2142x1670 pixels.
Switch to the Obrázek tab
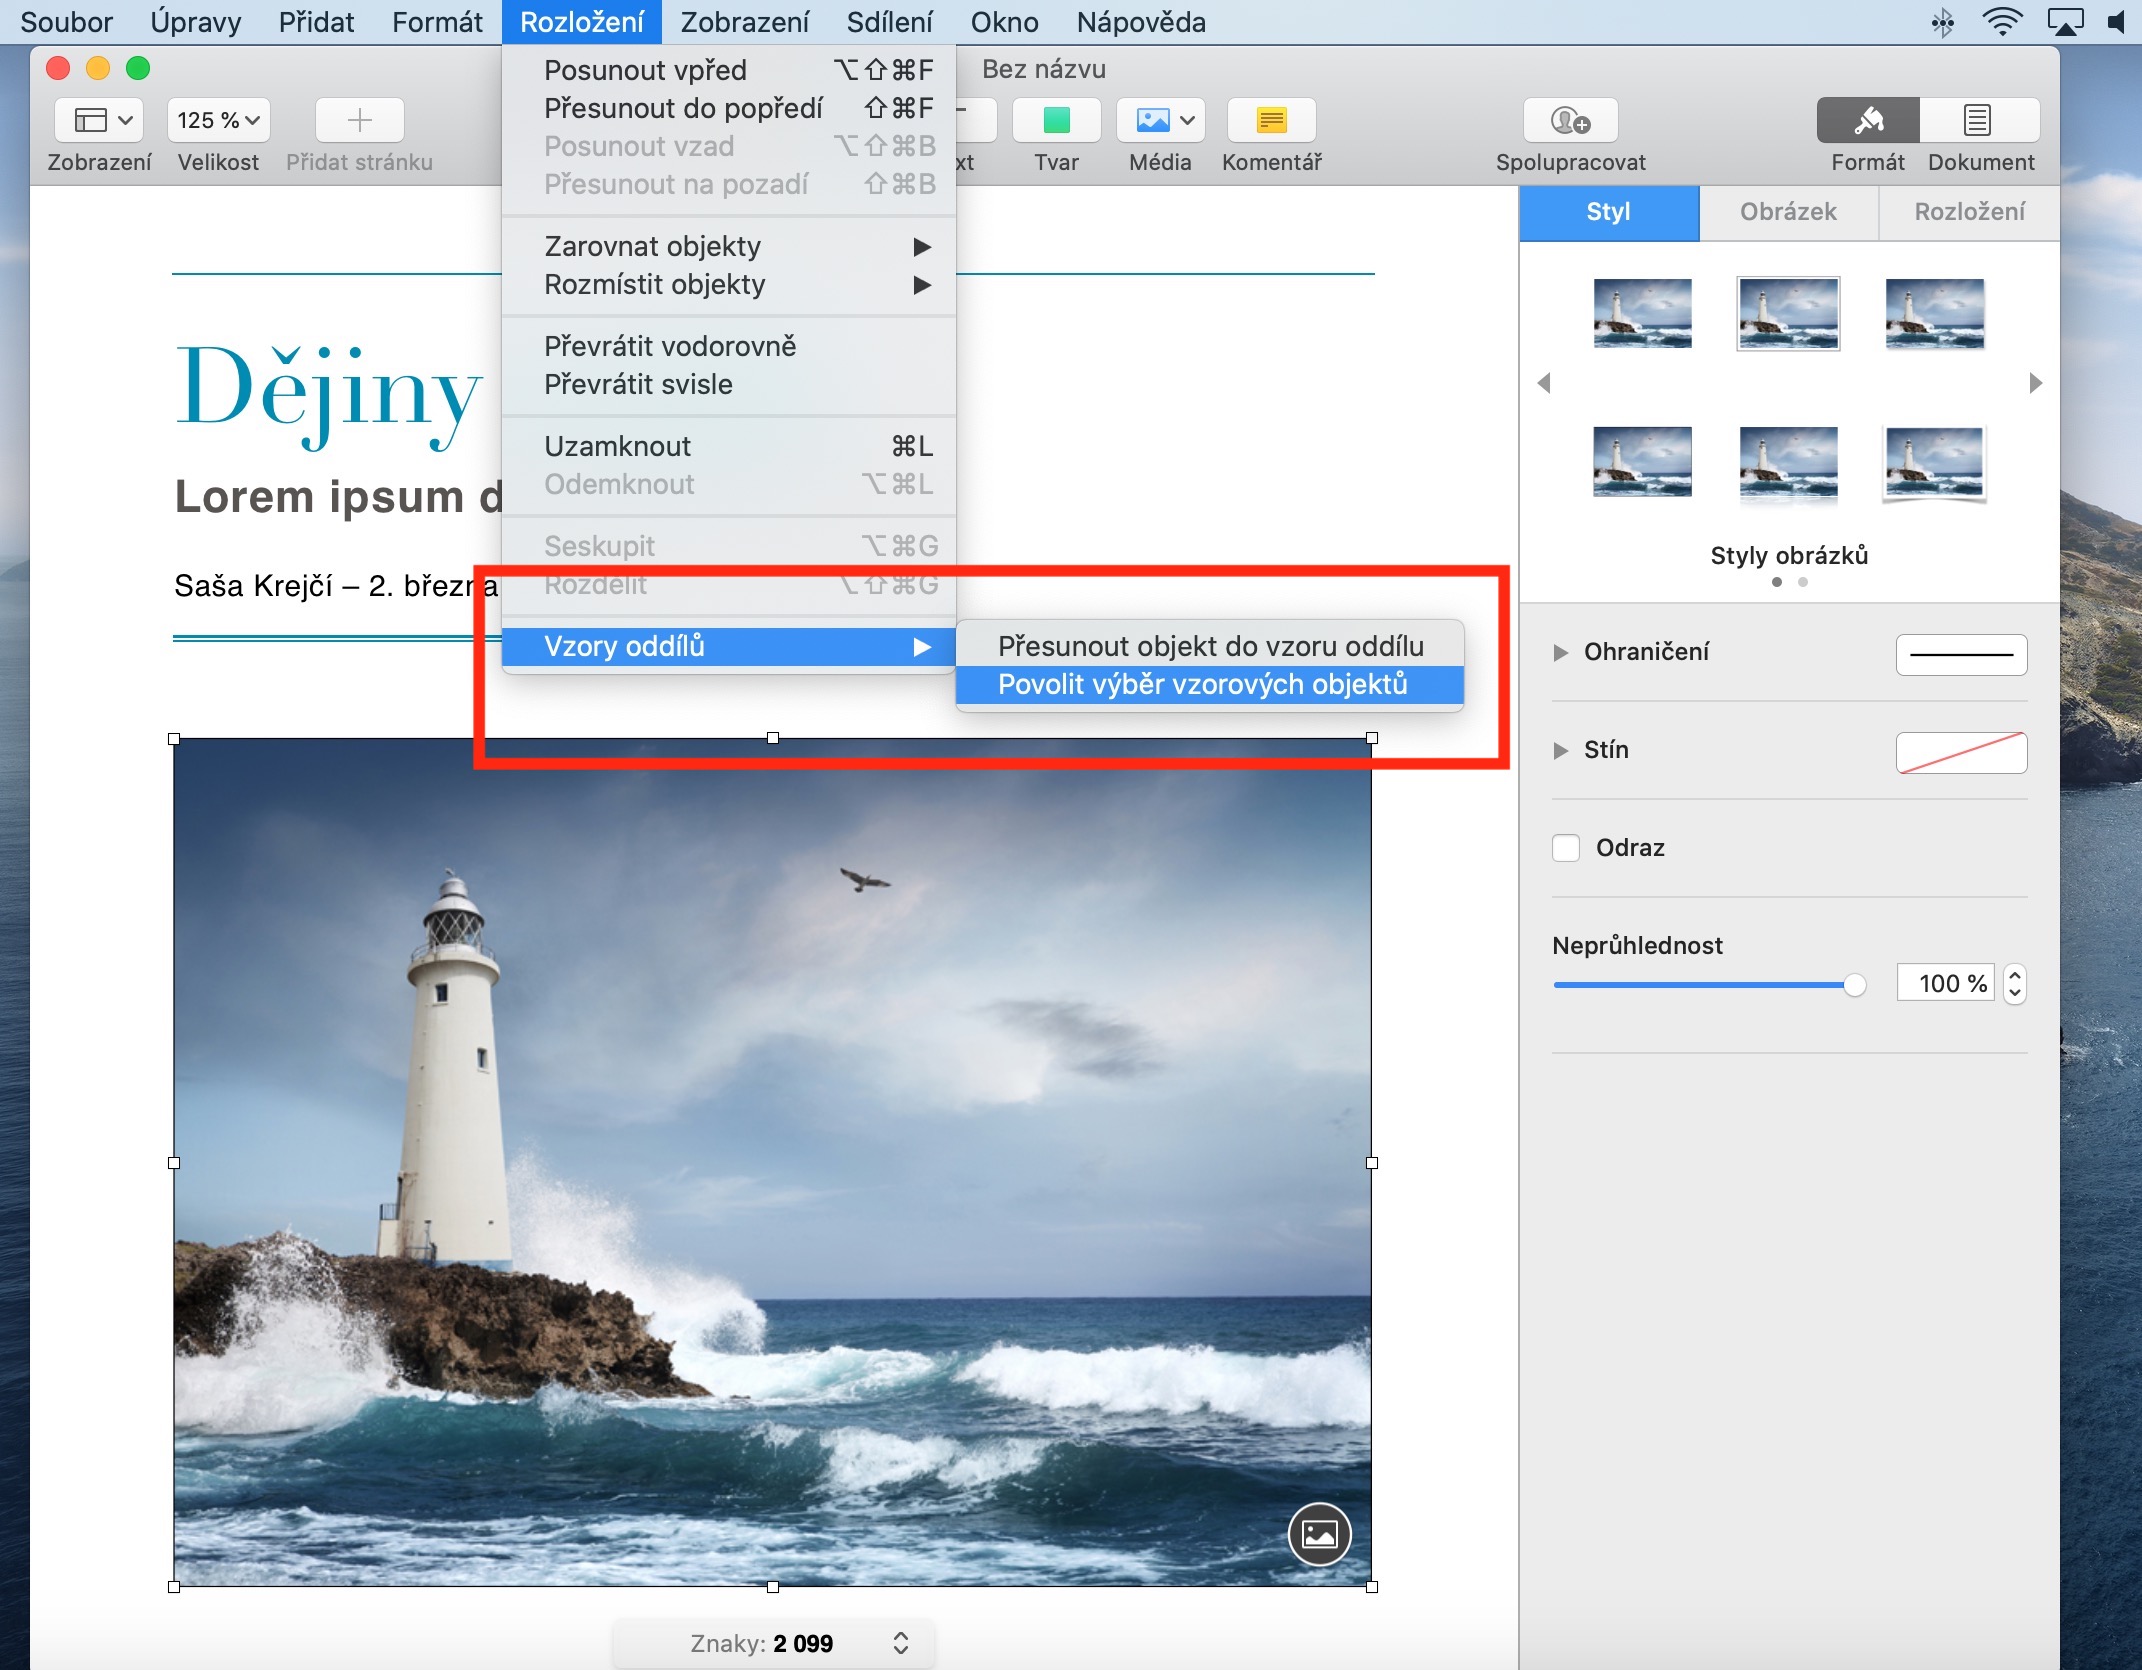tap(1788, 212)
